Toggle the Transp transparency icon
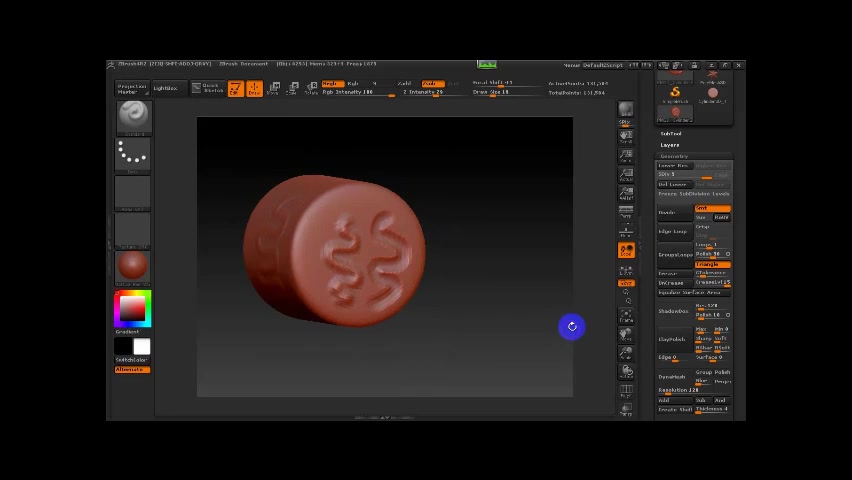 click(x=626, y=409)
